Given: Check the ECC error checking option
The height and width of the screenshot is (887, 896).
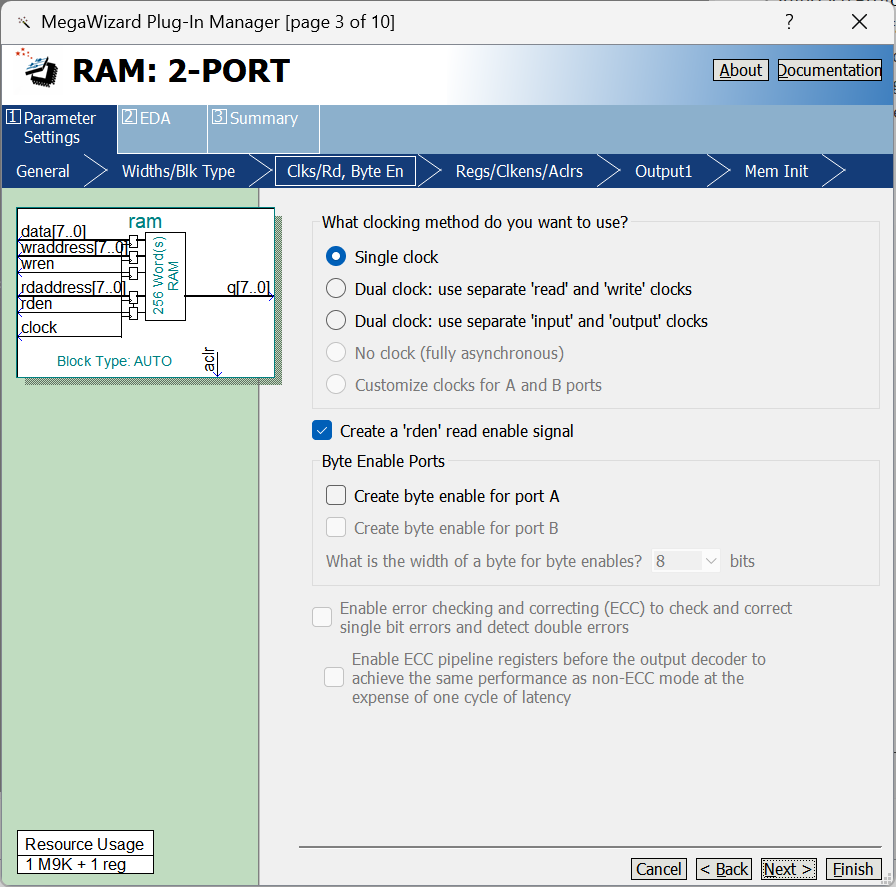Looking at the screenshot, I should (322, 617).
